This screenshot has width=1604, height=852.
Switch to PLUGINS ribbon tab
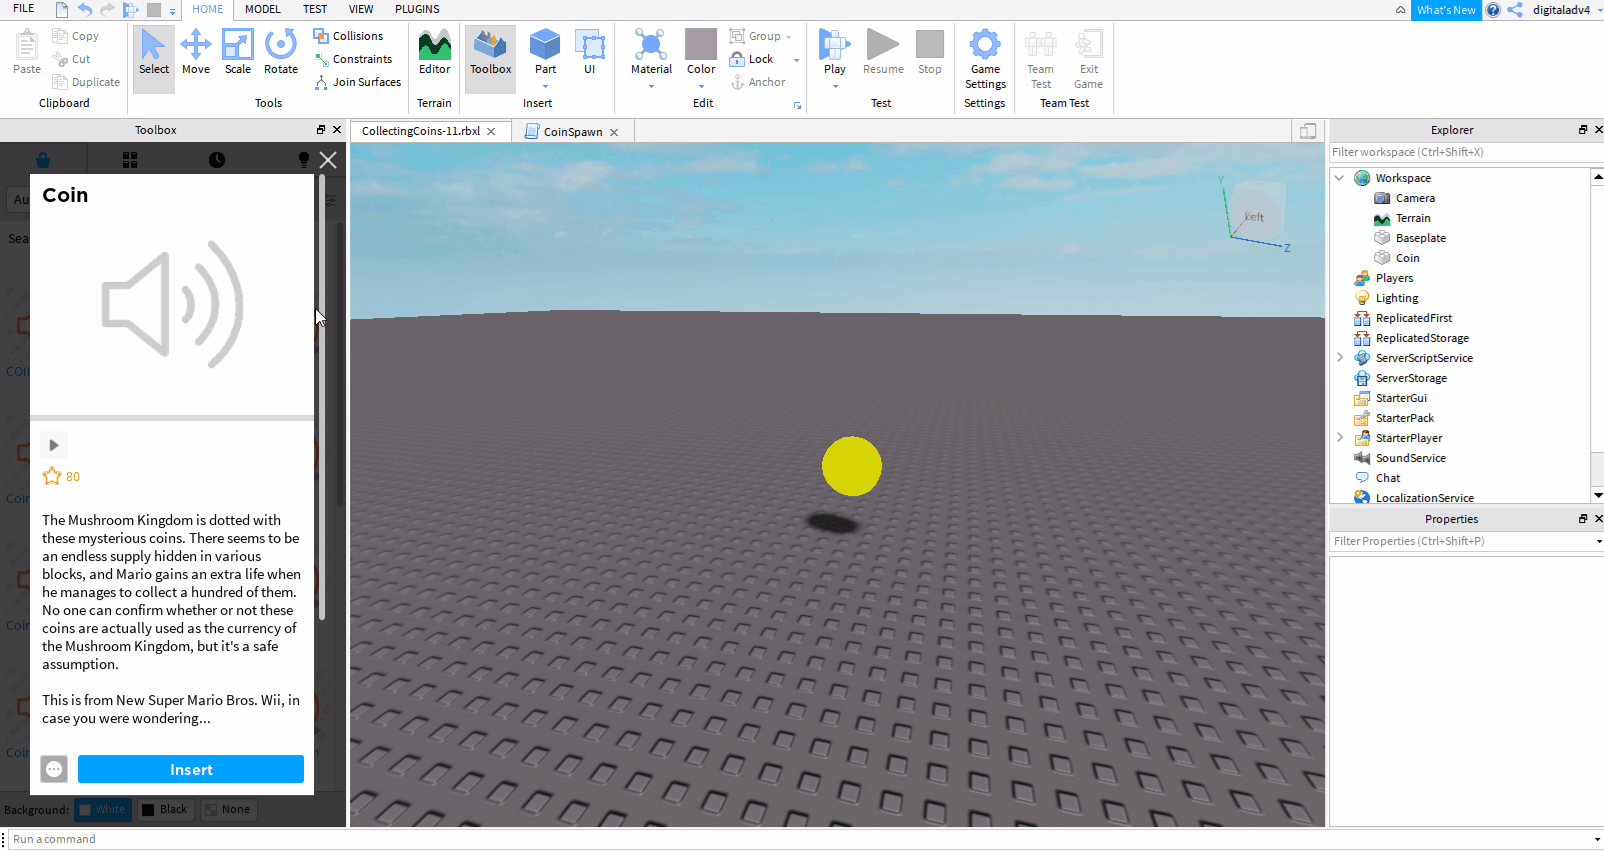(417, 9)
